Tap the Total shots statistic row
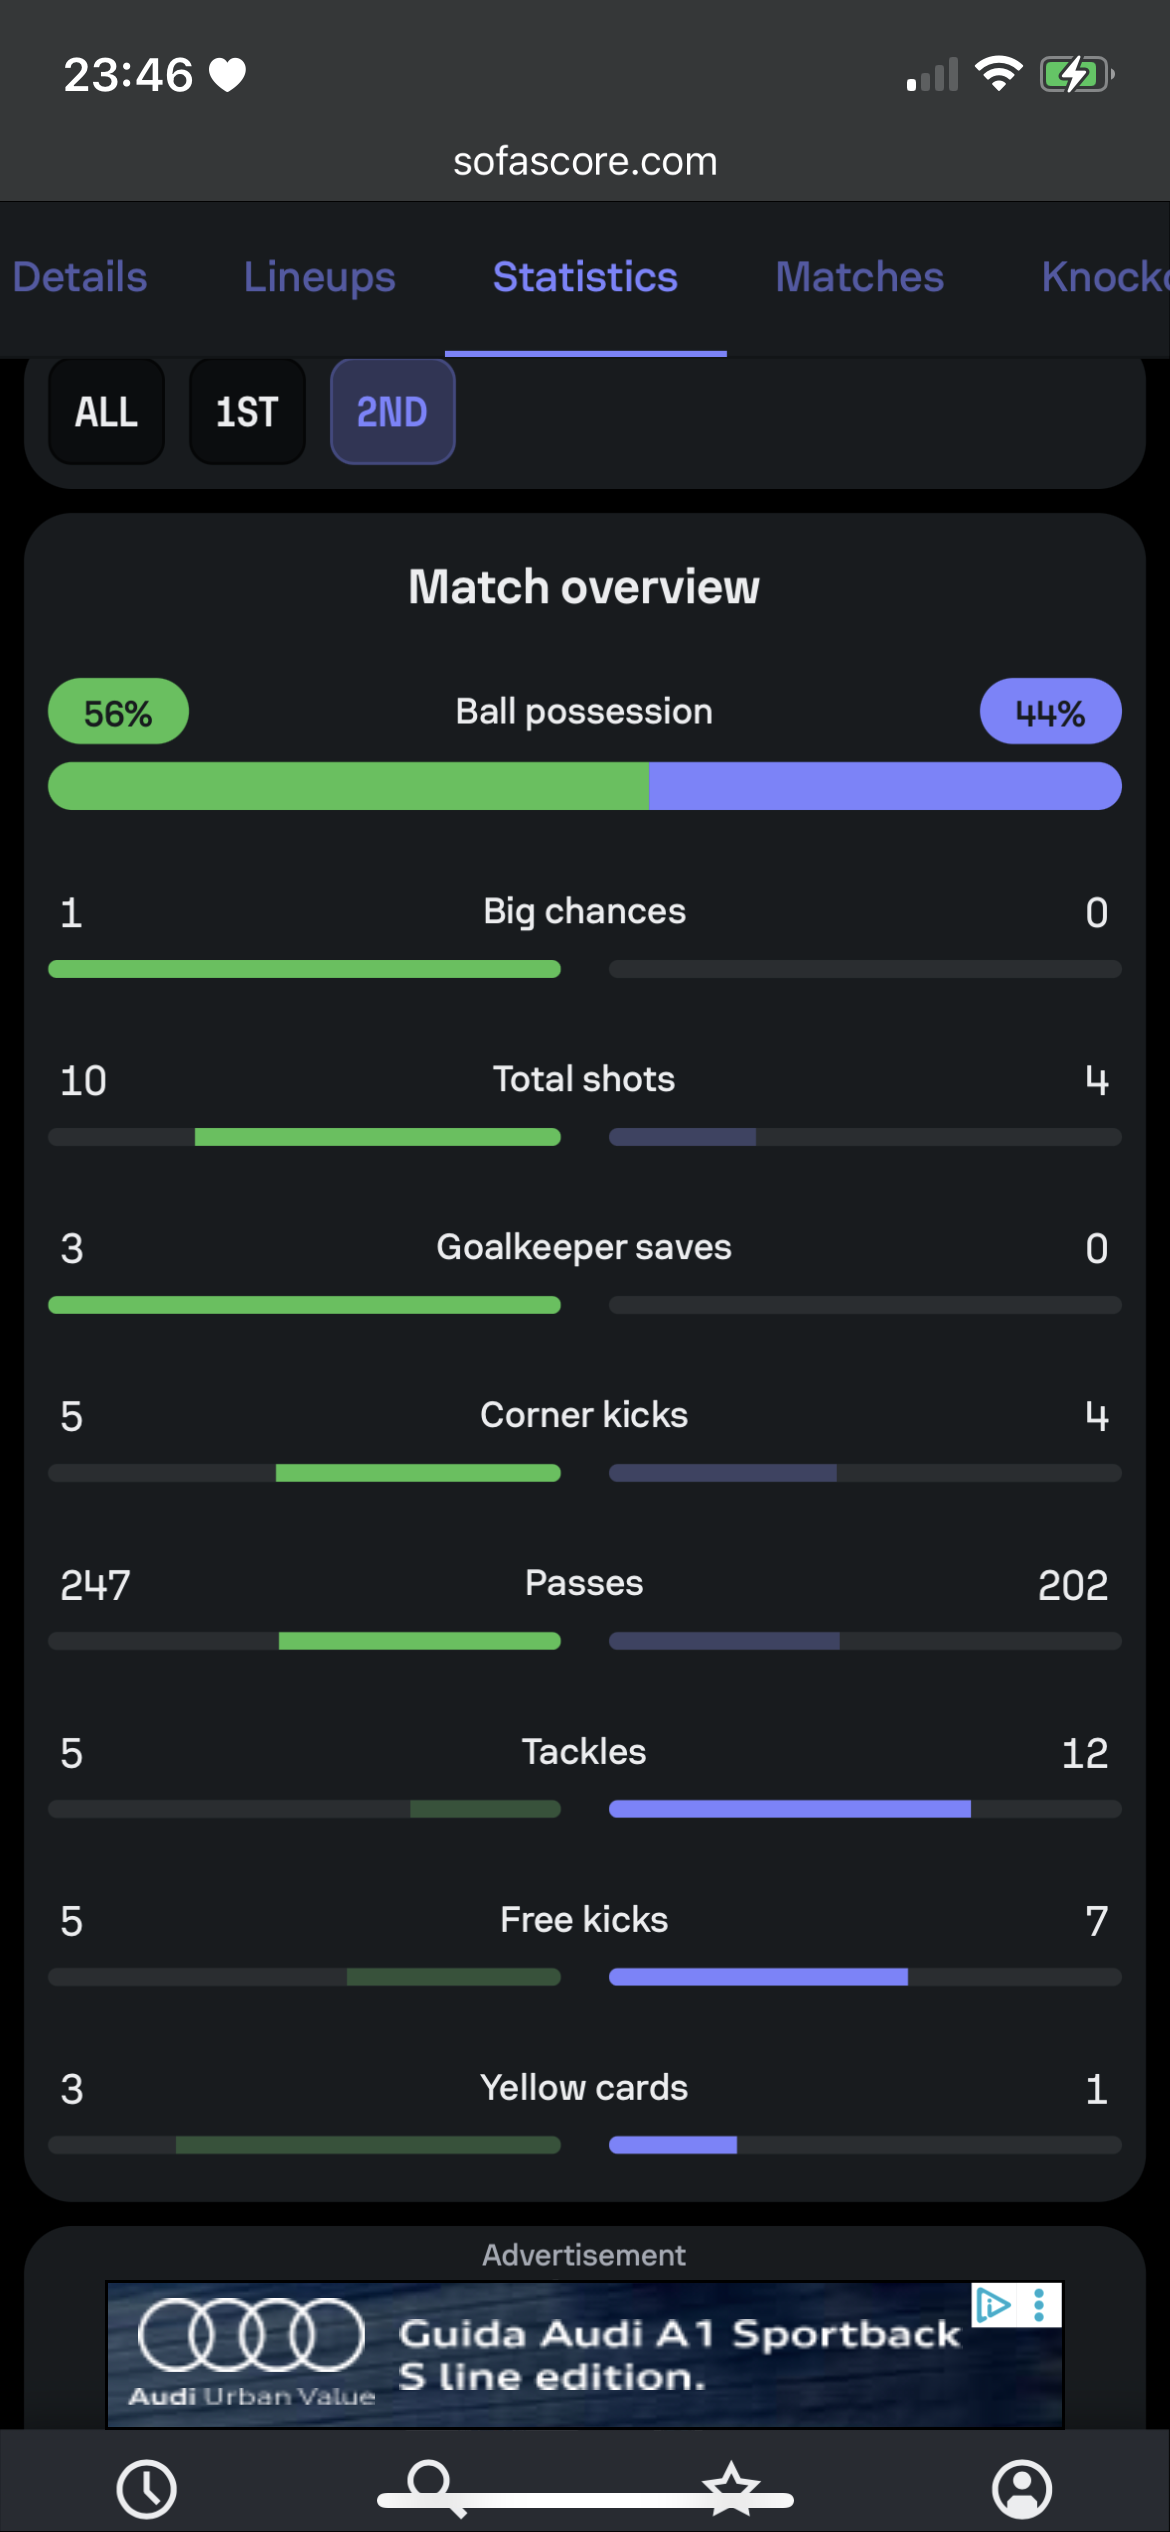1170x2532 pixels. tap(585, 1080)
